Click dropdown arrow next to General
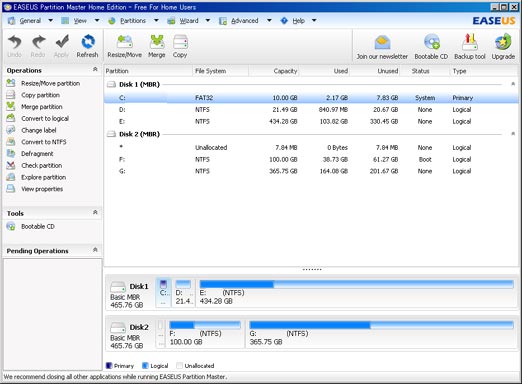Viewport: 522px width, 384px height. point(50,21)
